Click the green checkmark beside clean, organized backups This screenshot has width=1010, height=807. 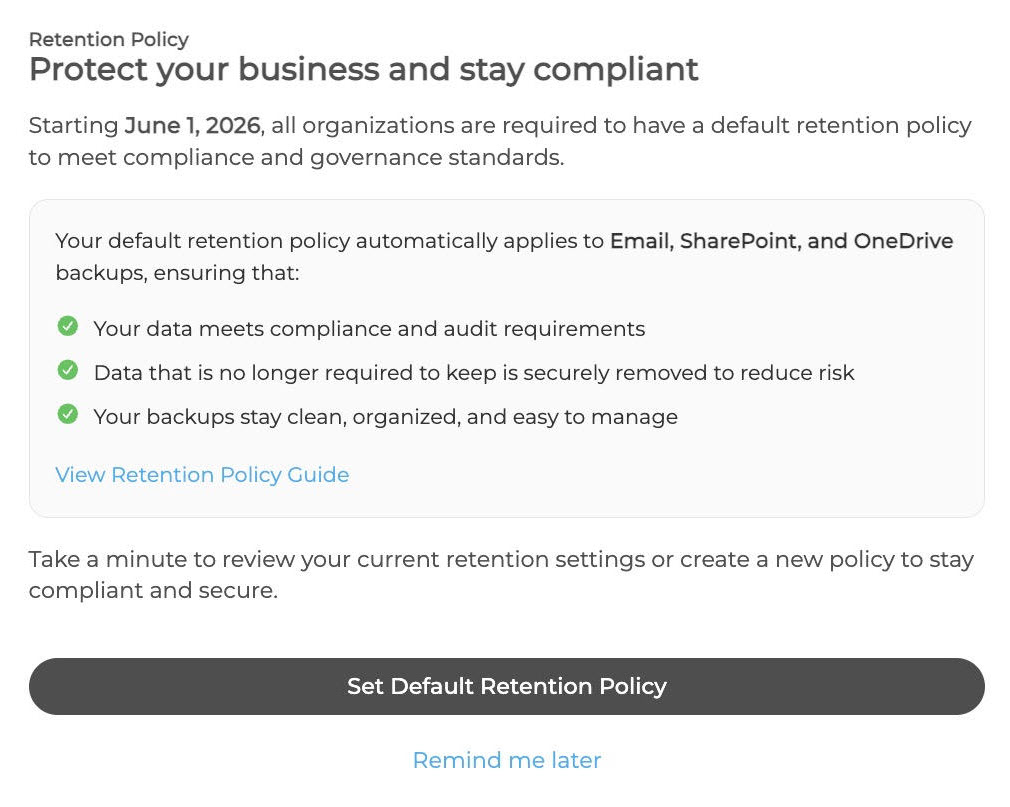(68, 414)
